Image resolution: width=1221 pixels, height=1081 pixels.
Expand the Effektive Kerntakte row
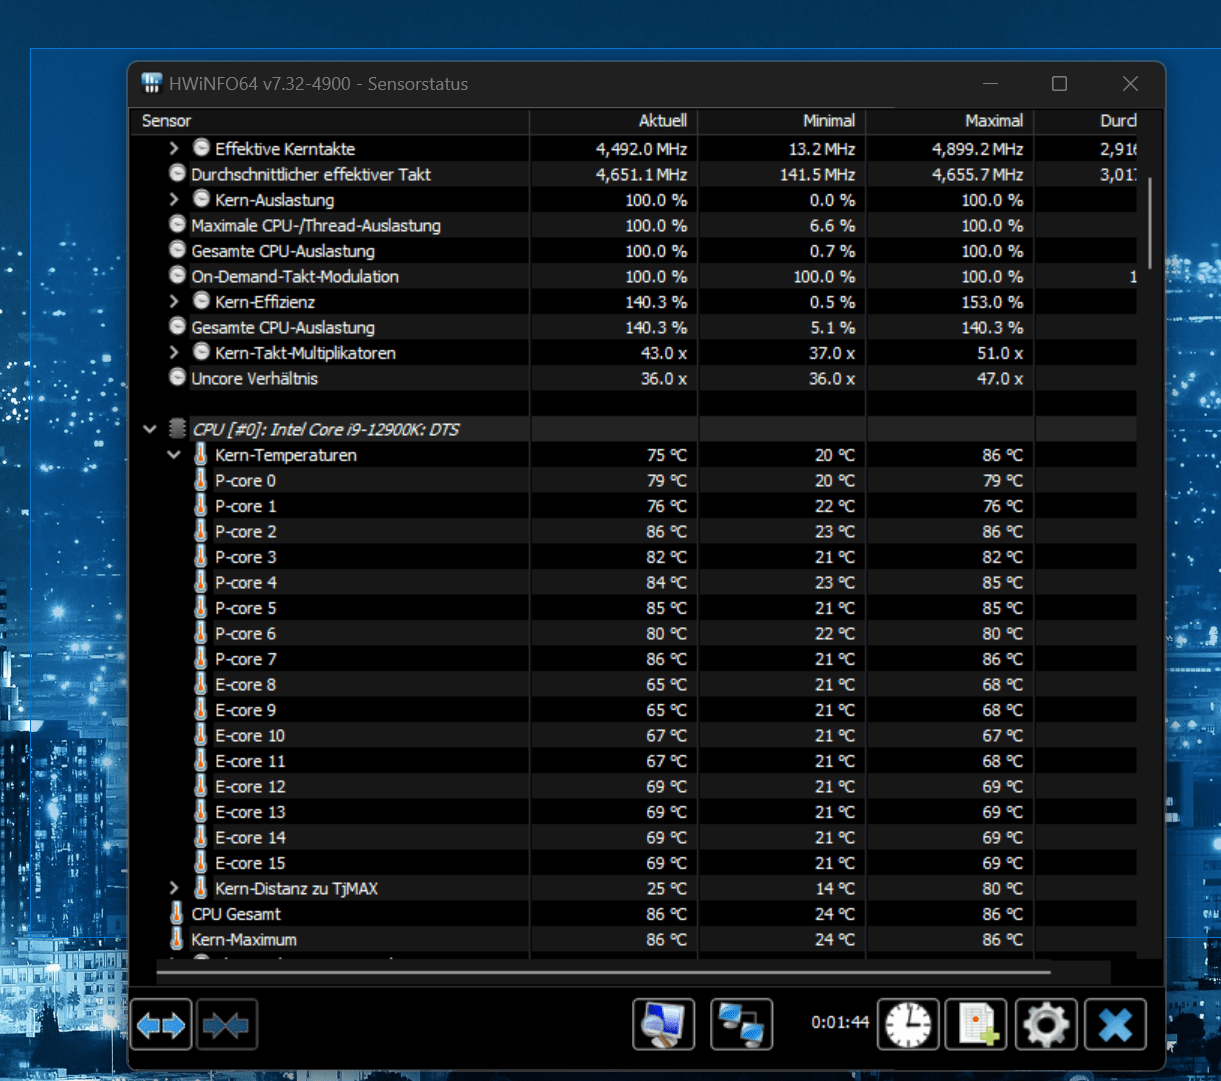(174, 148)
